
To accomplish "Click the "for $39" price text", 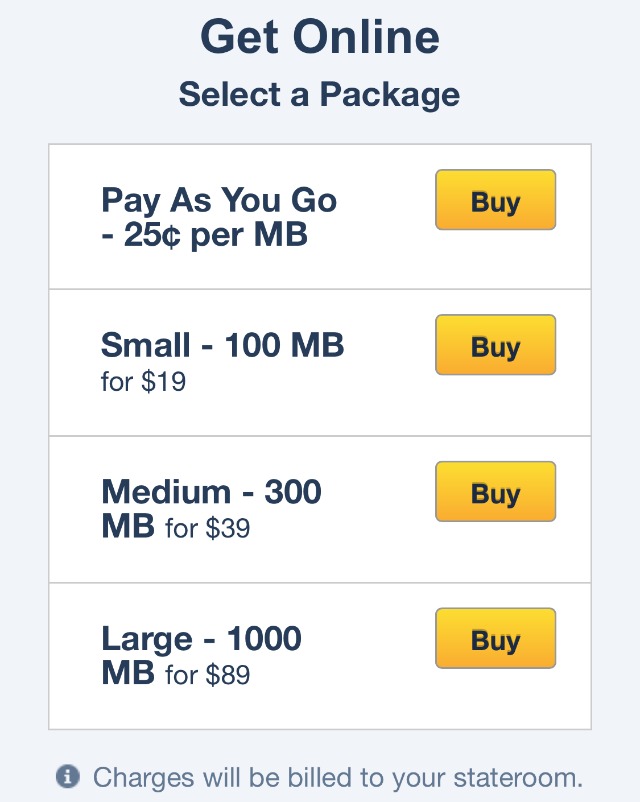I will tap(207, 528).
